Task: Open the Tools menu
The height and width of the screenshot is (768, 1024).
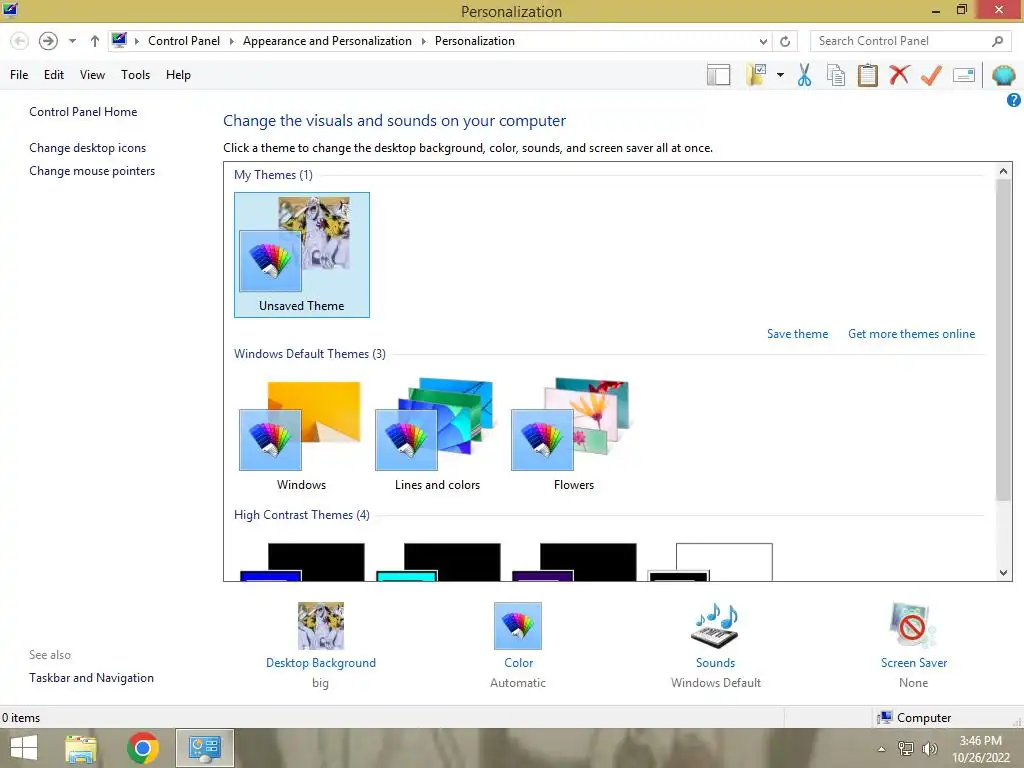Action: tap(135, 75)
